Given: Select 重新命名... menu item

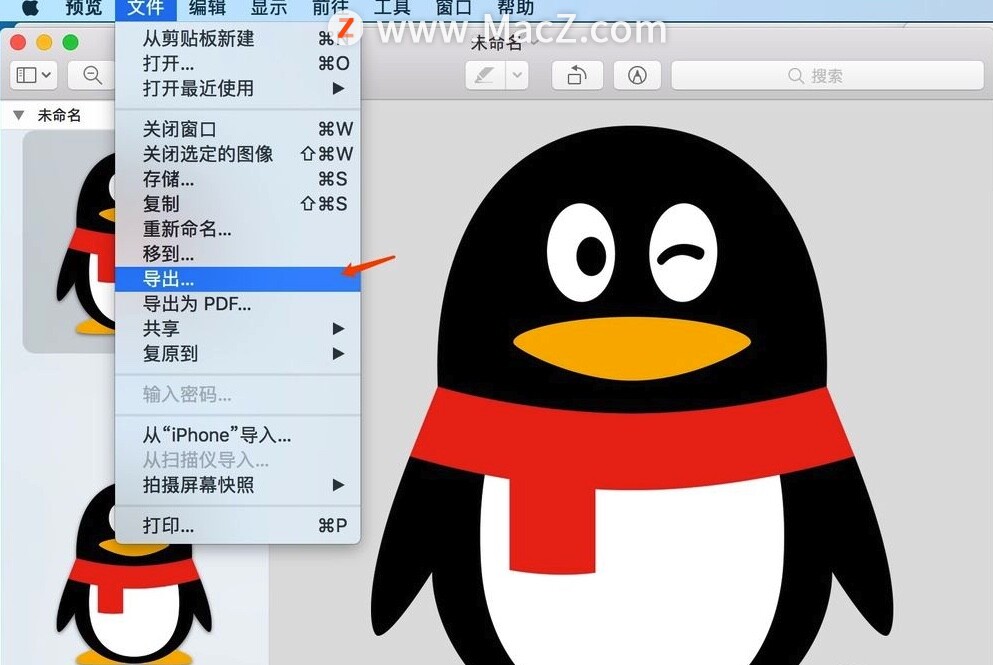Looking at the screenshot, I should click(x=237, y=229).
